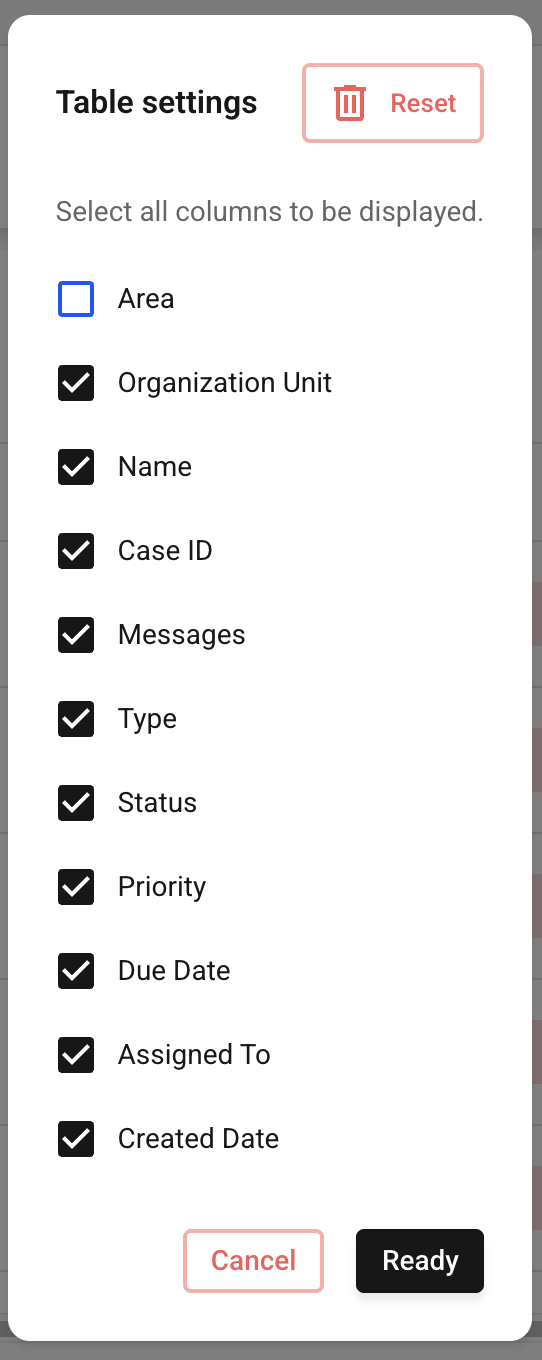Toggle the Due Date checkbox
Screen dimensions: 542x1360
(x=76, y=971)
